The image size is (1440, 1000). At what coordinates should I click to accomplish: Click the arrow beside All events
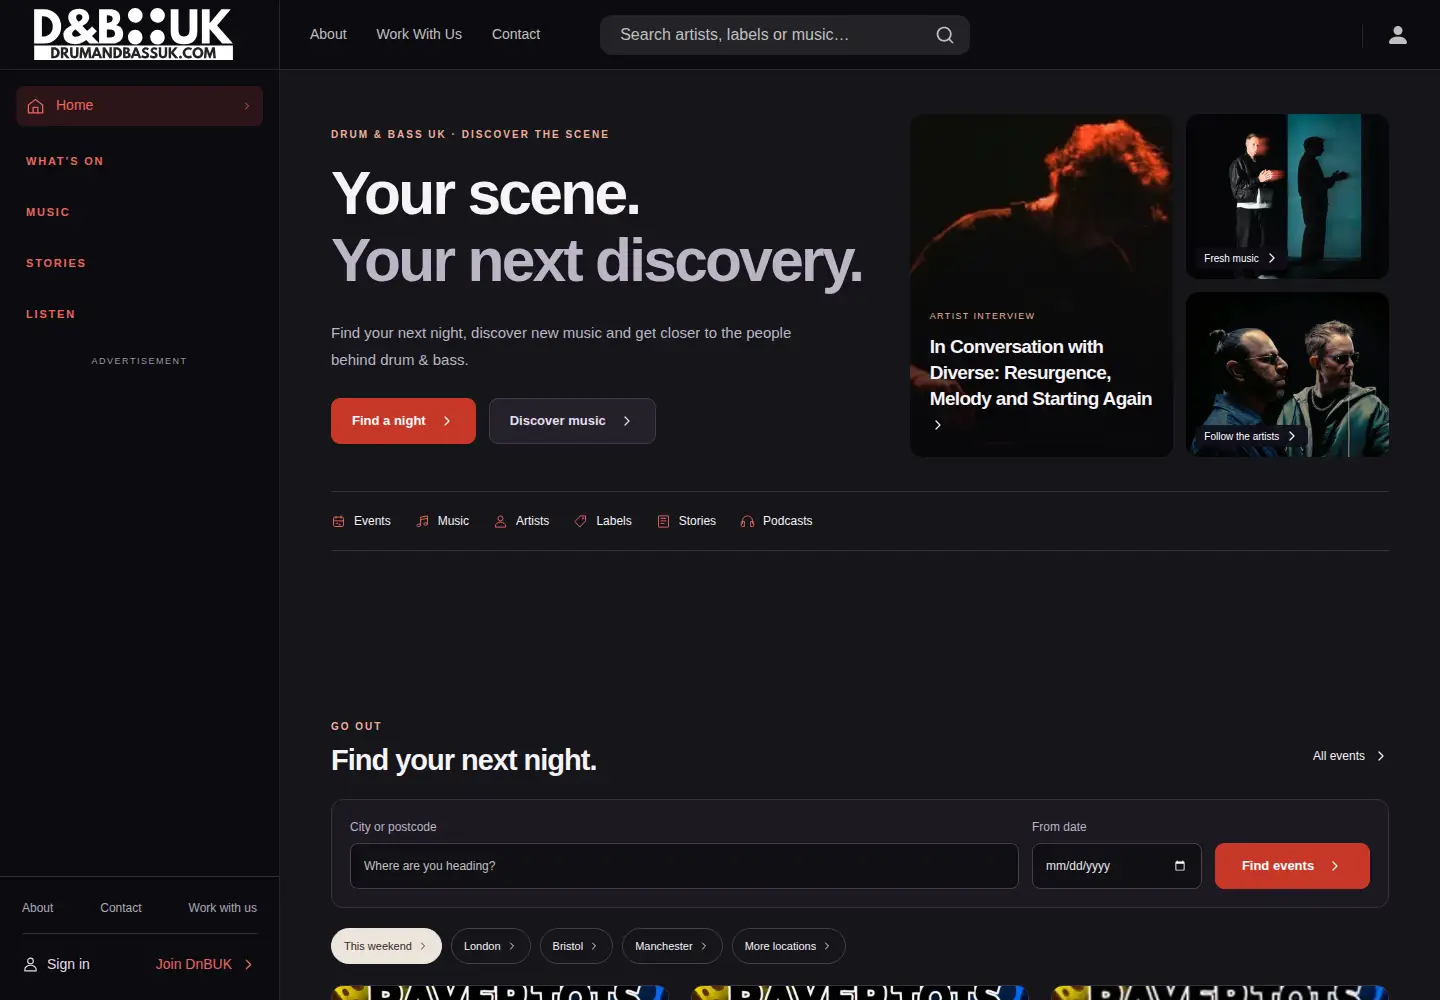[x=1381, y=756]
